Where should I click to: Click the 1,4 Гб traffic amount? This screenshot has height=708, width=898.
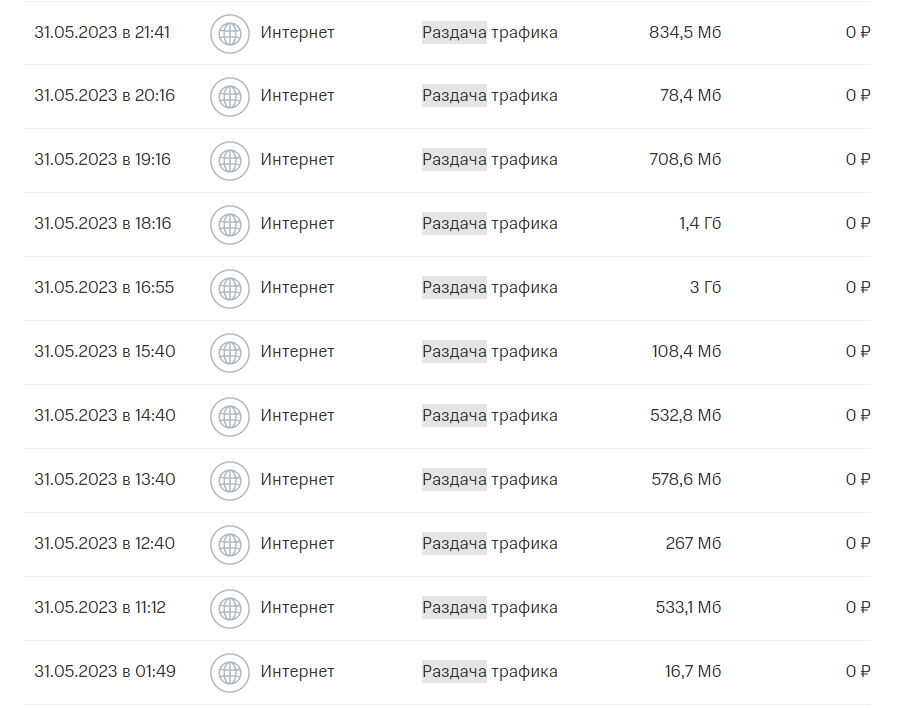[700, 224]
